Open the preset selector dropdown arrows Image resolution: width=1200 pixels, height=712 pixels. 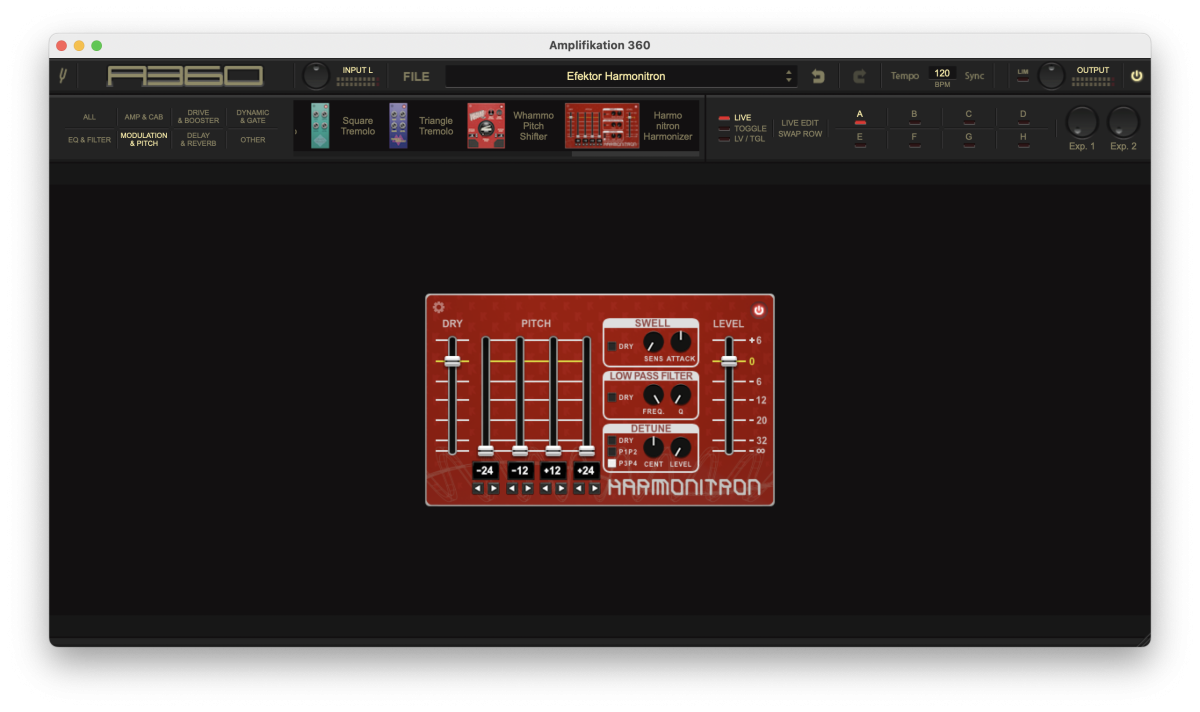(x=789, y=76)
